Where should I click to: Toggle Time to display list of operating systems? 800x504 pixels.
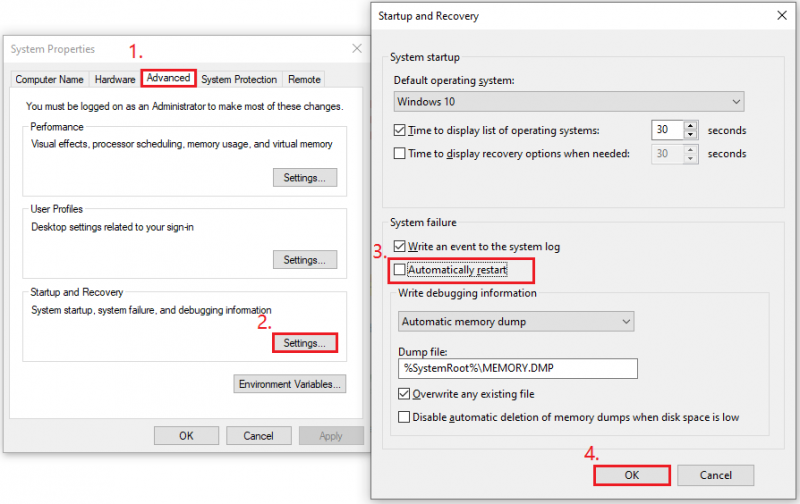tap(399, 130)
